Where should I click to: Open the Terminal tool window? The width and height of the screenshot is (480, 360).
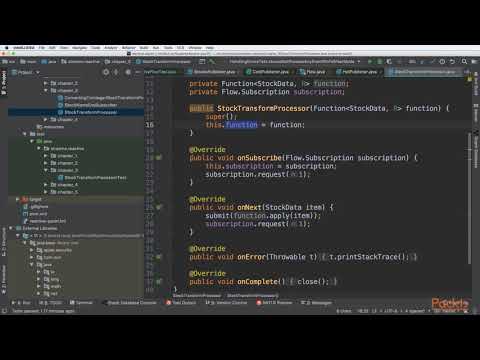pos(81,303)
